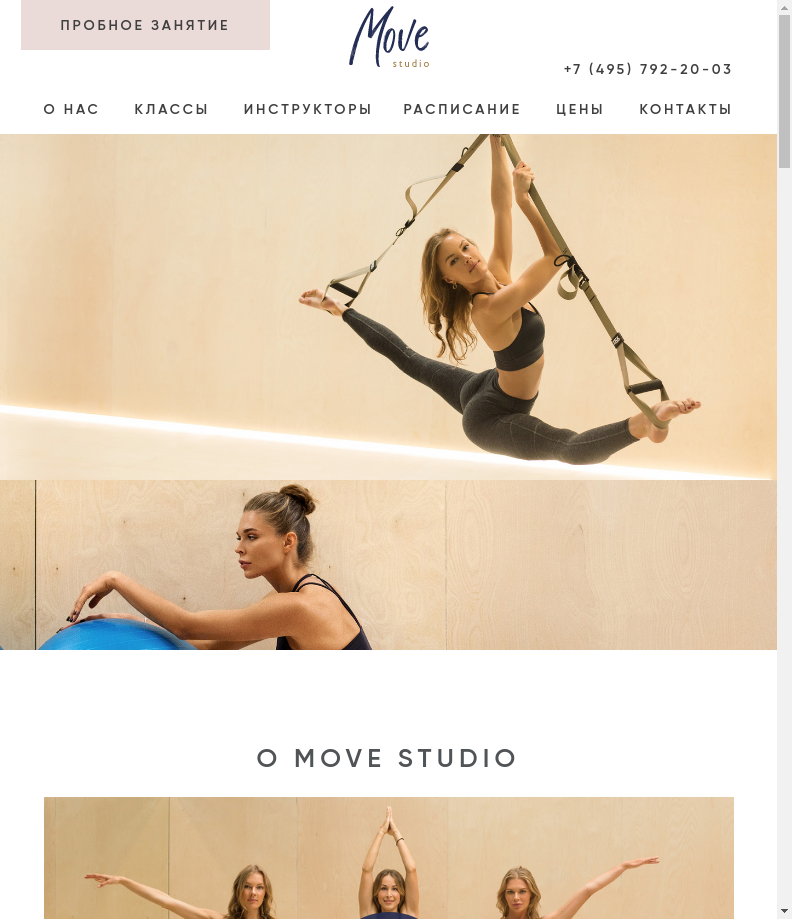
Task: Click the vertical scrollbar thumb
Action: tap(784, 92)
